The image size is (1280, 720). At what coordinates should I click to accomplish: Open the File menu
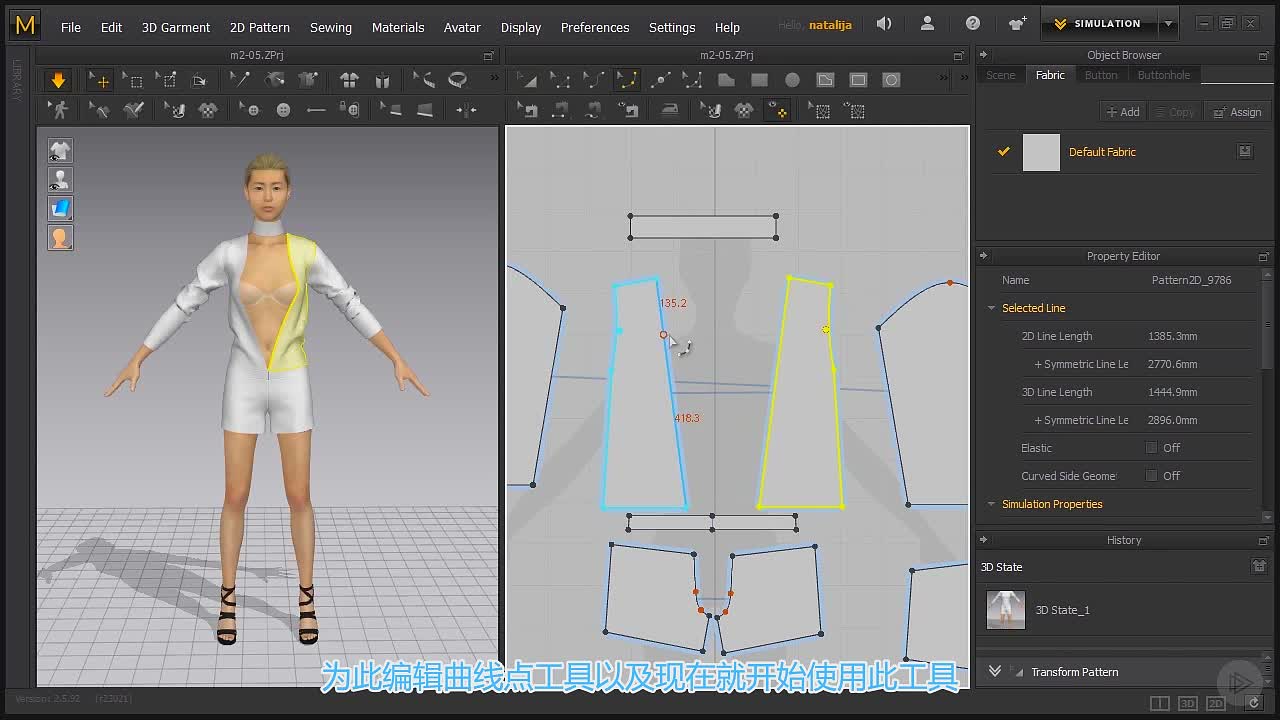[x=70, y=27]
